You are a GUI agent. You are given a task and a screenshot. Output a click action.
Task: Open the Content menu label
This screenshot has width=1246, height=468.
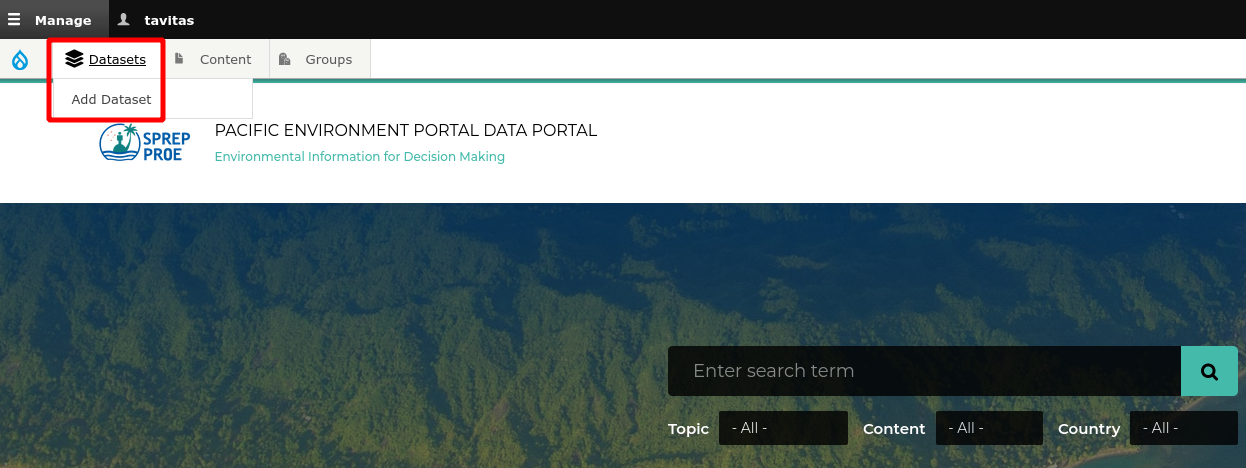[x=225, y=60]
